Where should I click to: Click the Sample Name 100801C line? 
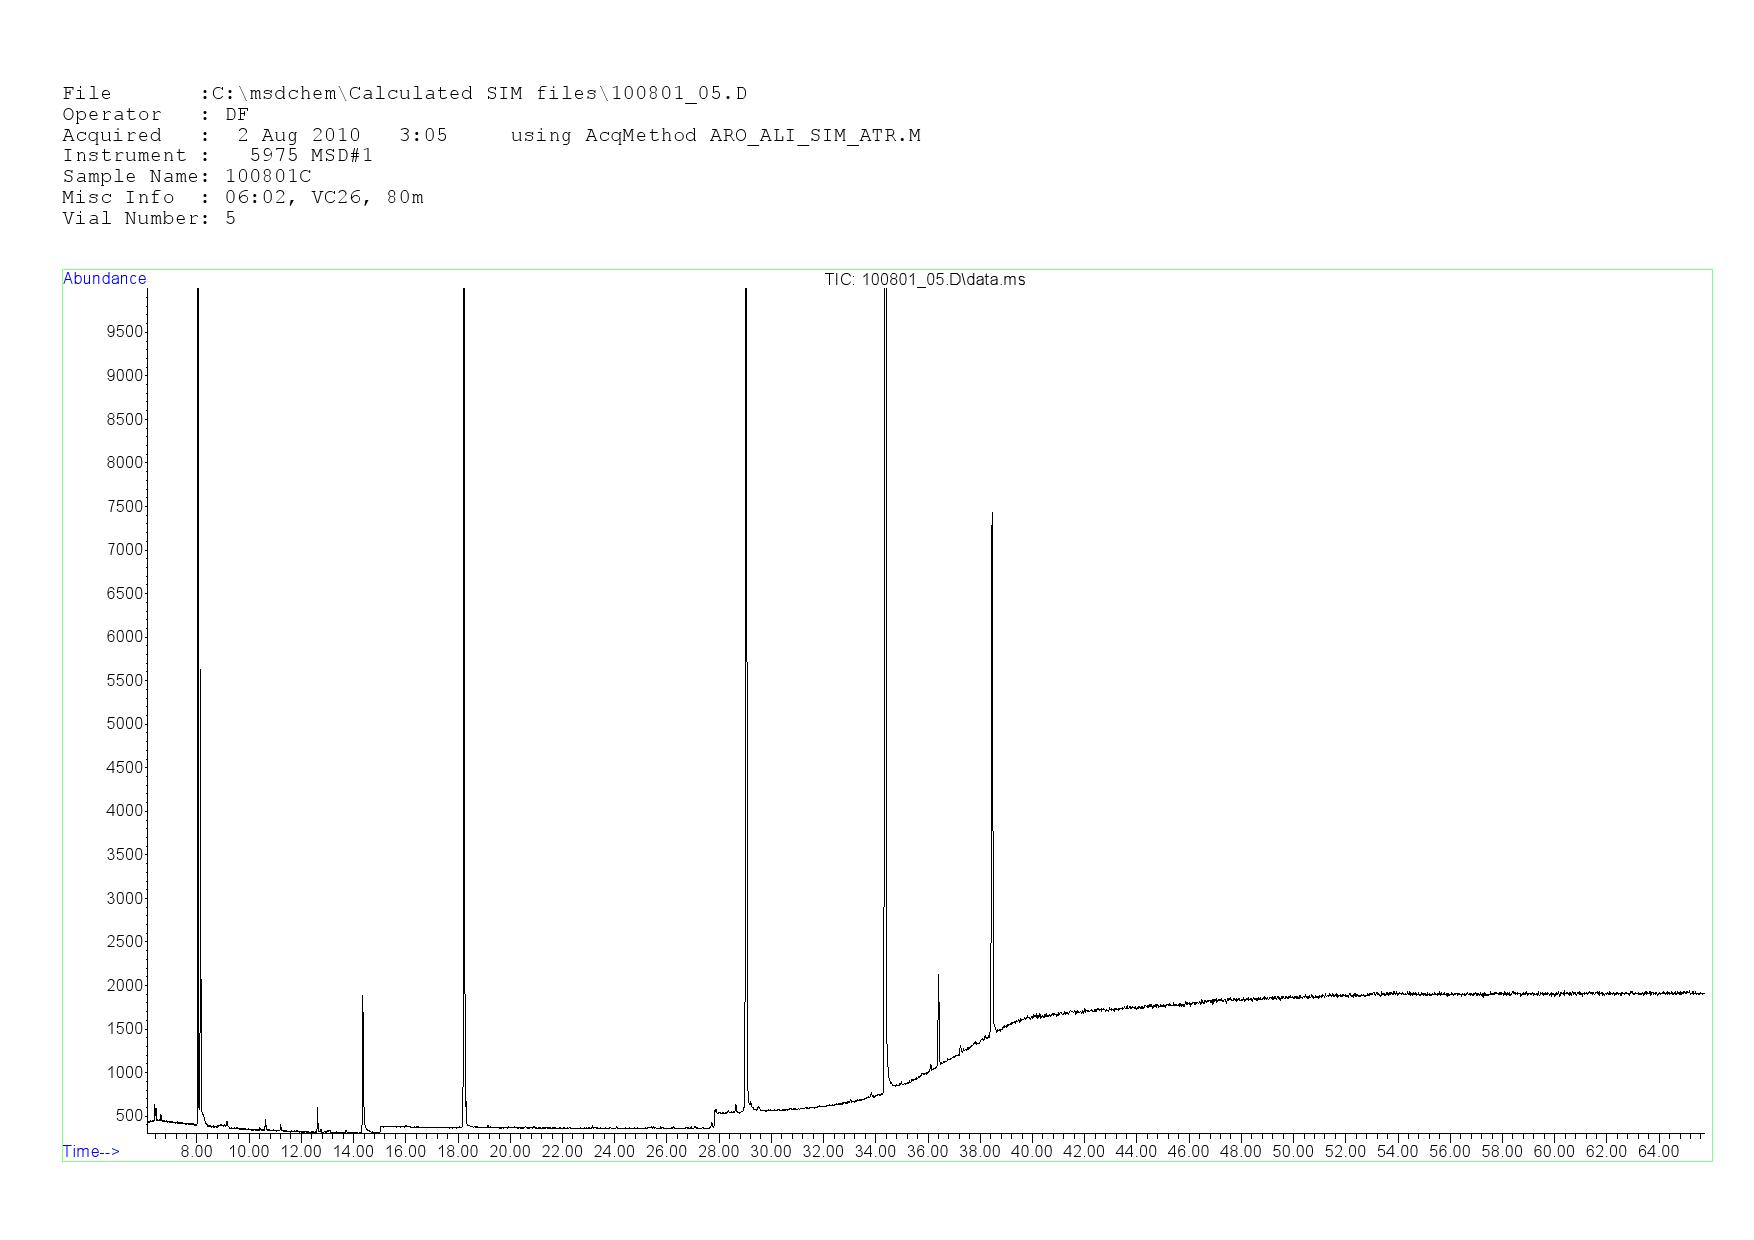[x=187, y=176]
